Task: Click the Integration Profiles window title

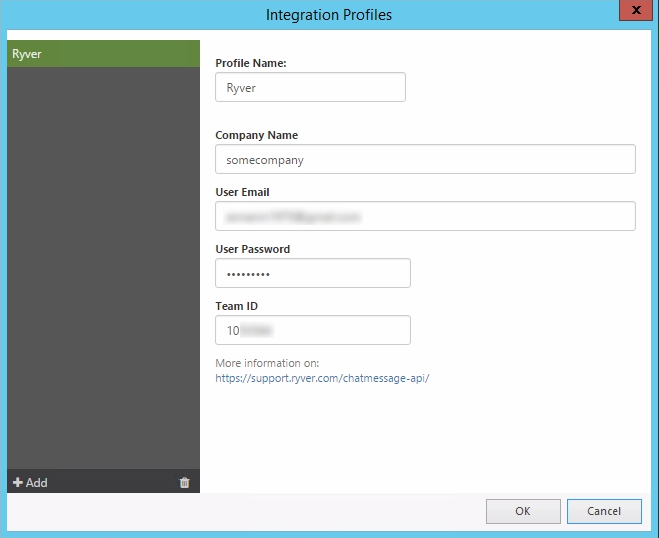Action: (x=329, y=15)
